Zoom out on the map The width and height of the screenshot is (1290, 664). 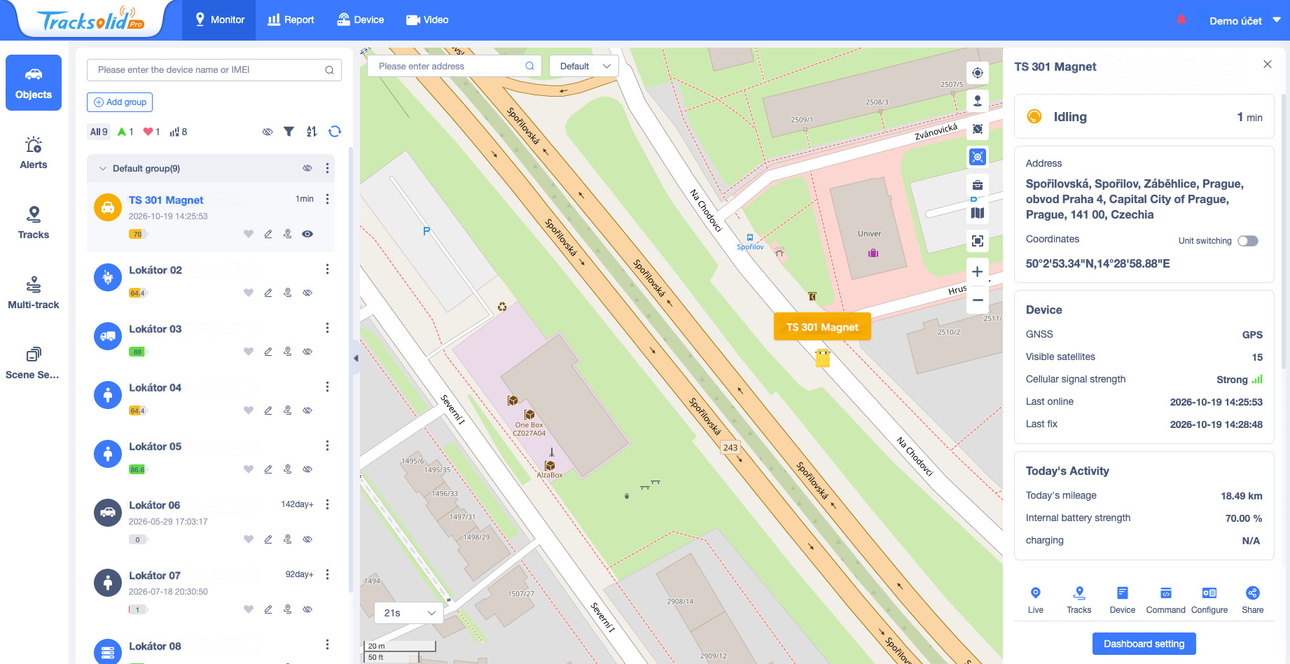coord(978,300)
